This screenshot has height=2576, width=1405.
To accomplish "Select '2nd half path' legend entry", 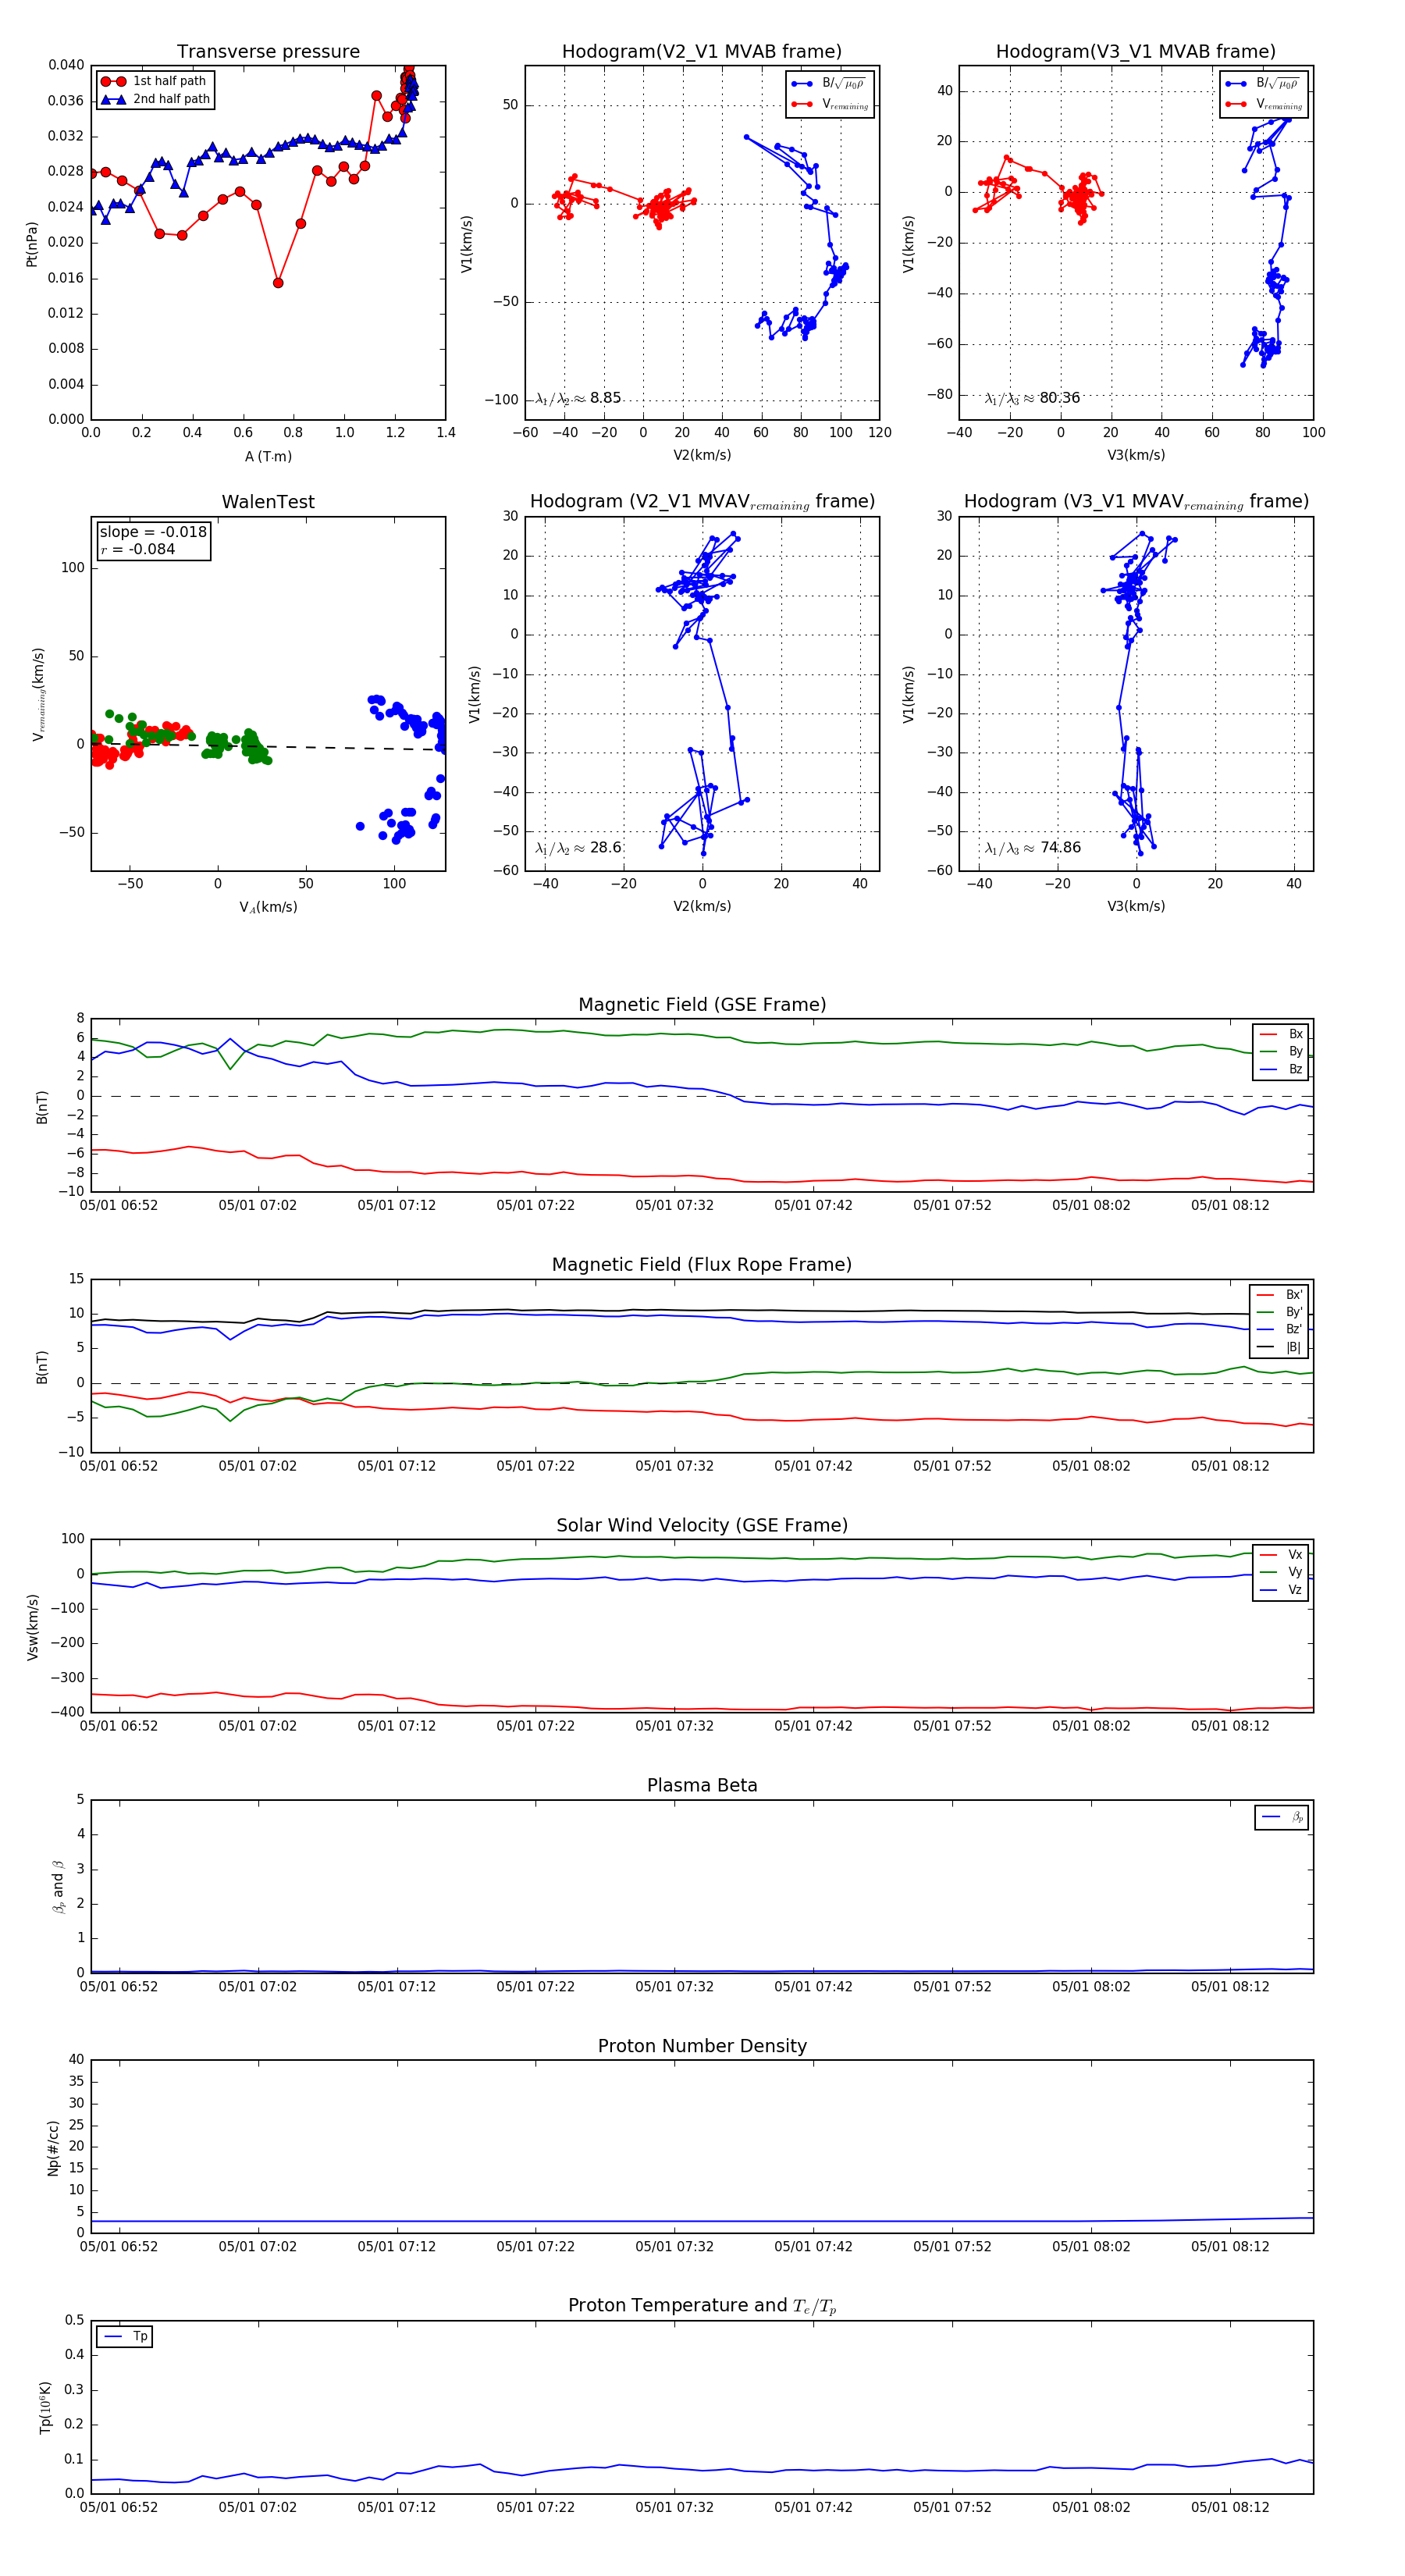I will coord(156,99).
